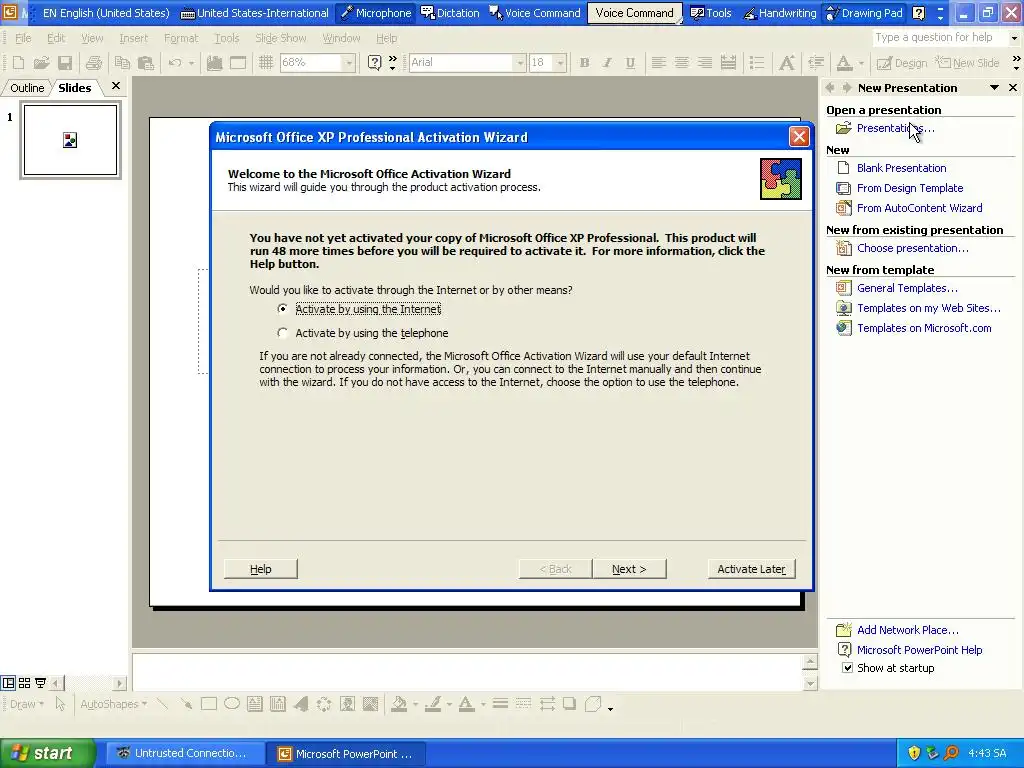This screenshot has width=1024, height=768.
Task: Open Templates on my Web Sites link
Action: 929,308
